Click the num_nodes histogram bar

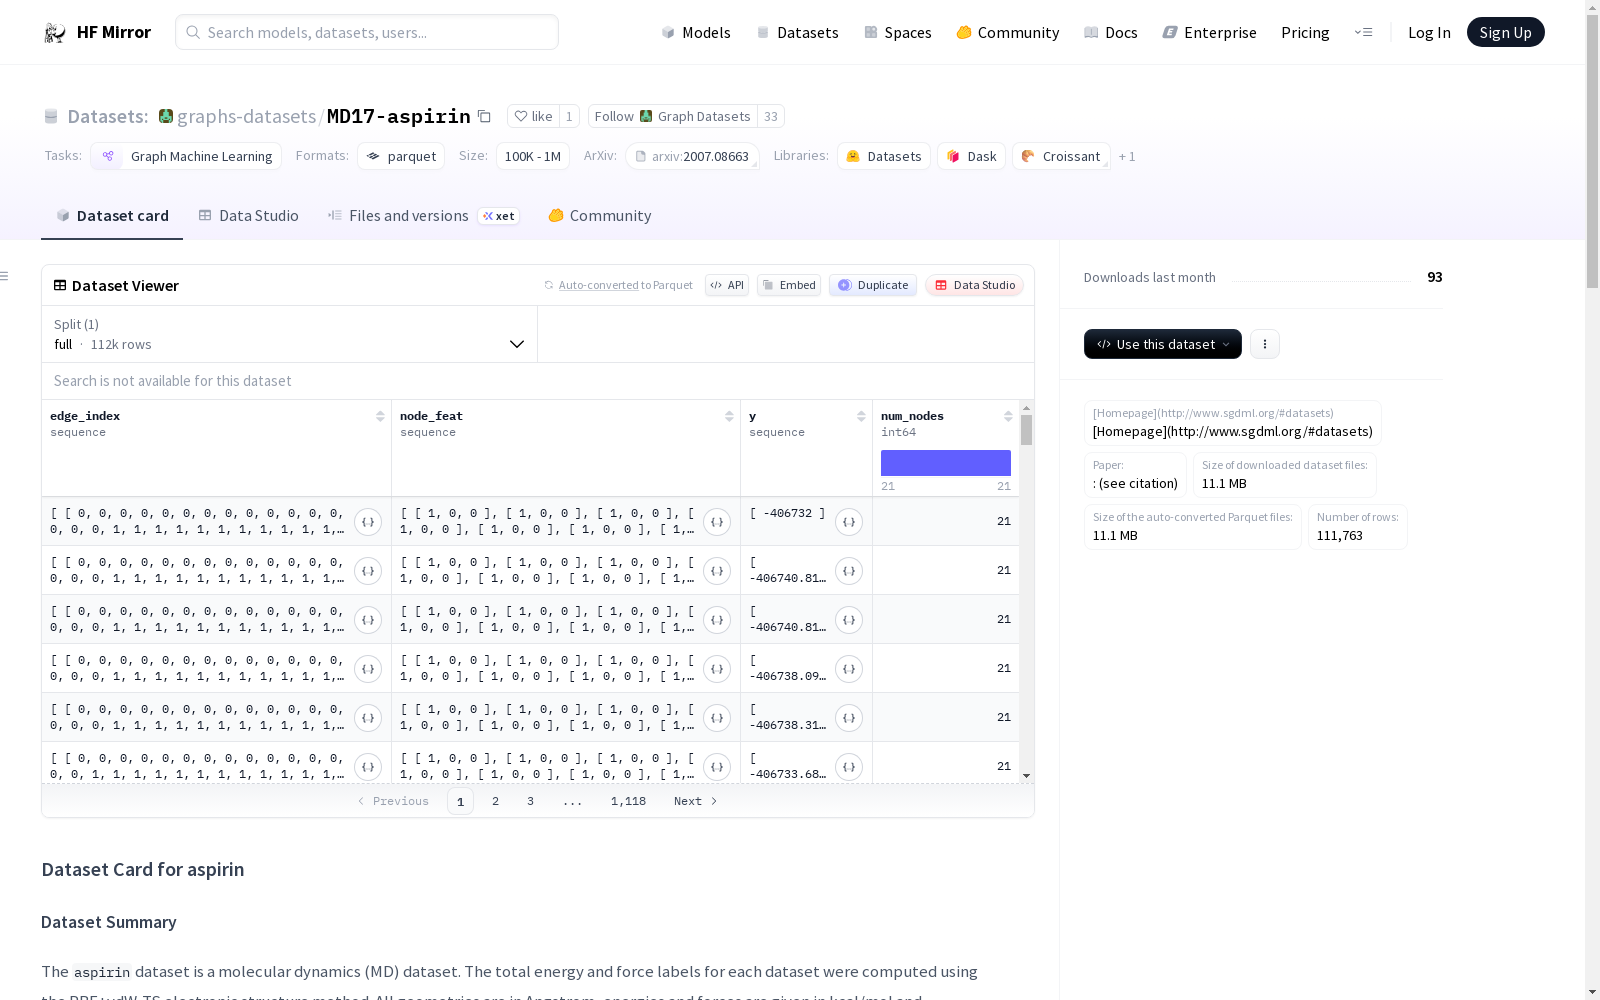coord(946,463)
